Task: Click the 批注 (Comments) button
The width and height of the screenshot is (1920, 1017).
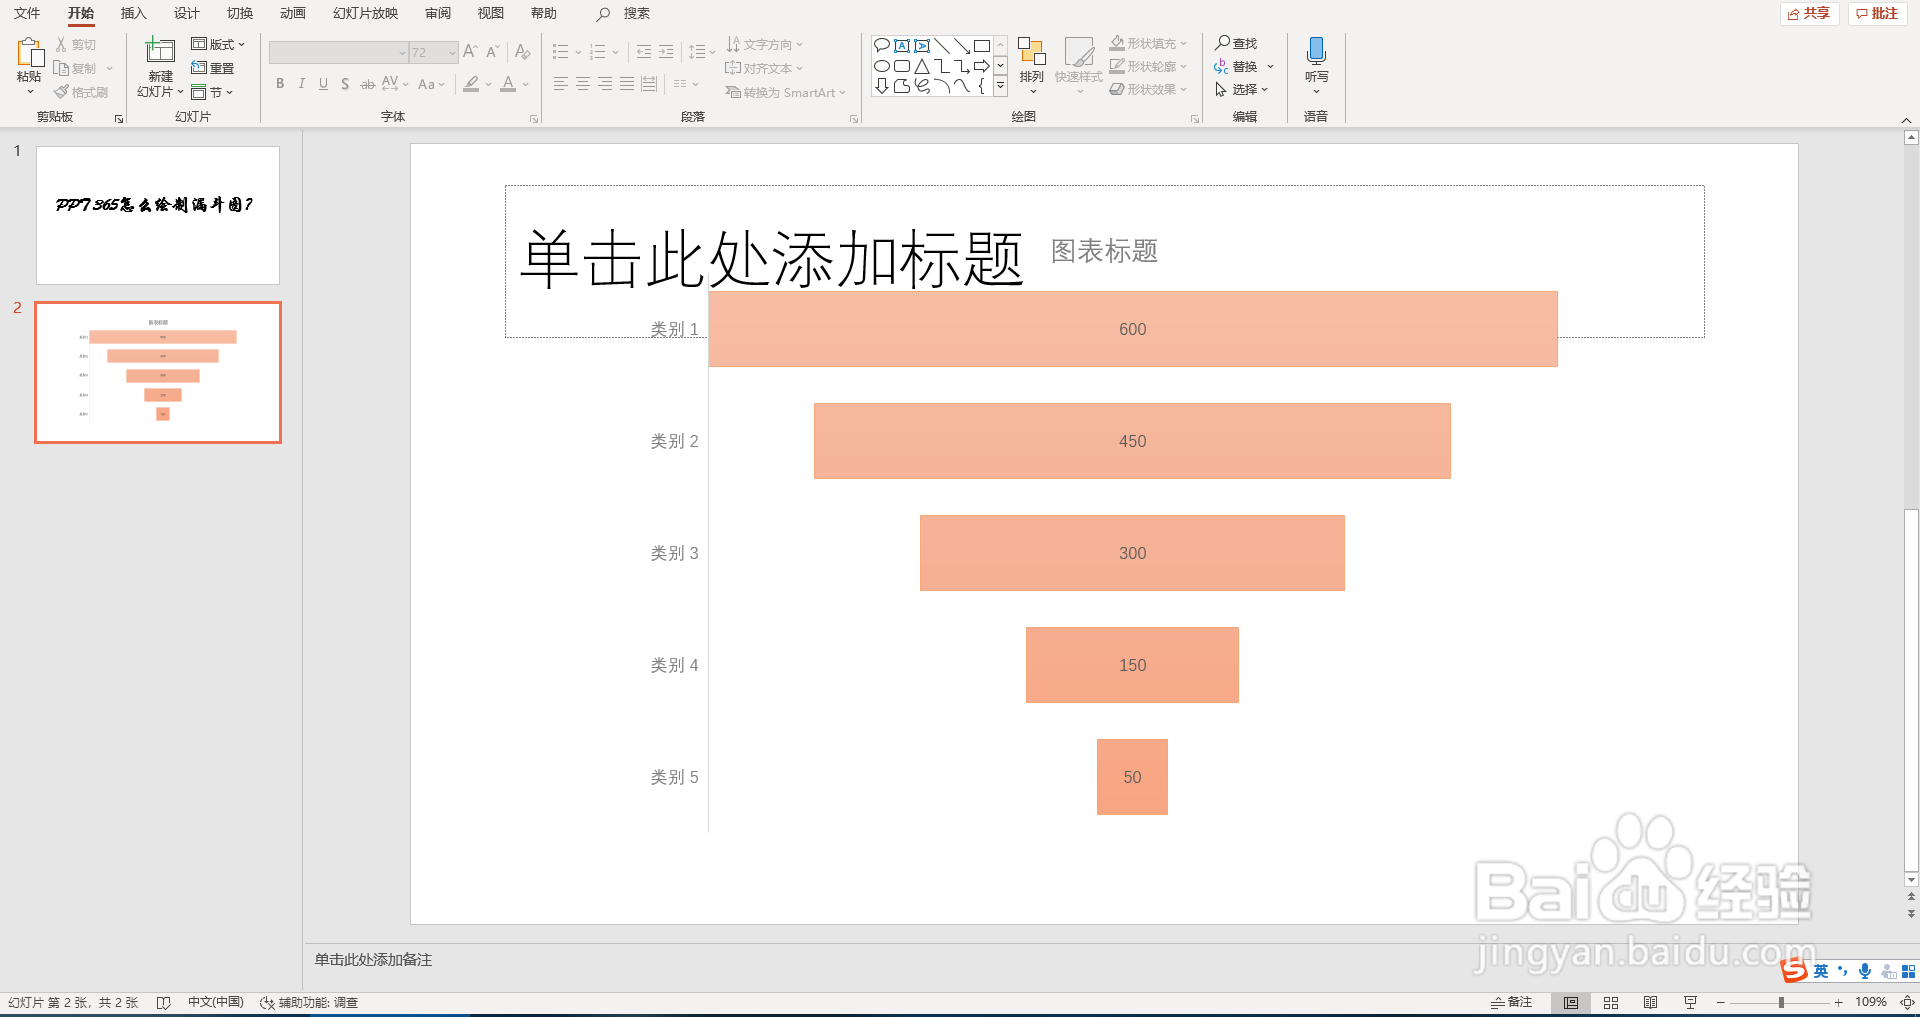Action: click(x=1876, y=14)
